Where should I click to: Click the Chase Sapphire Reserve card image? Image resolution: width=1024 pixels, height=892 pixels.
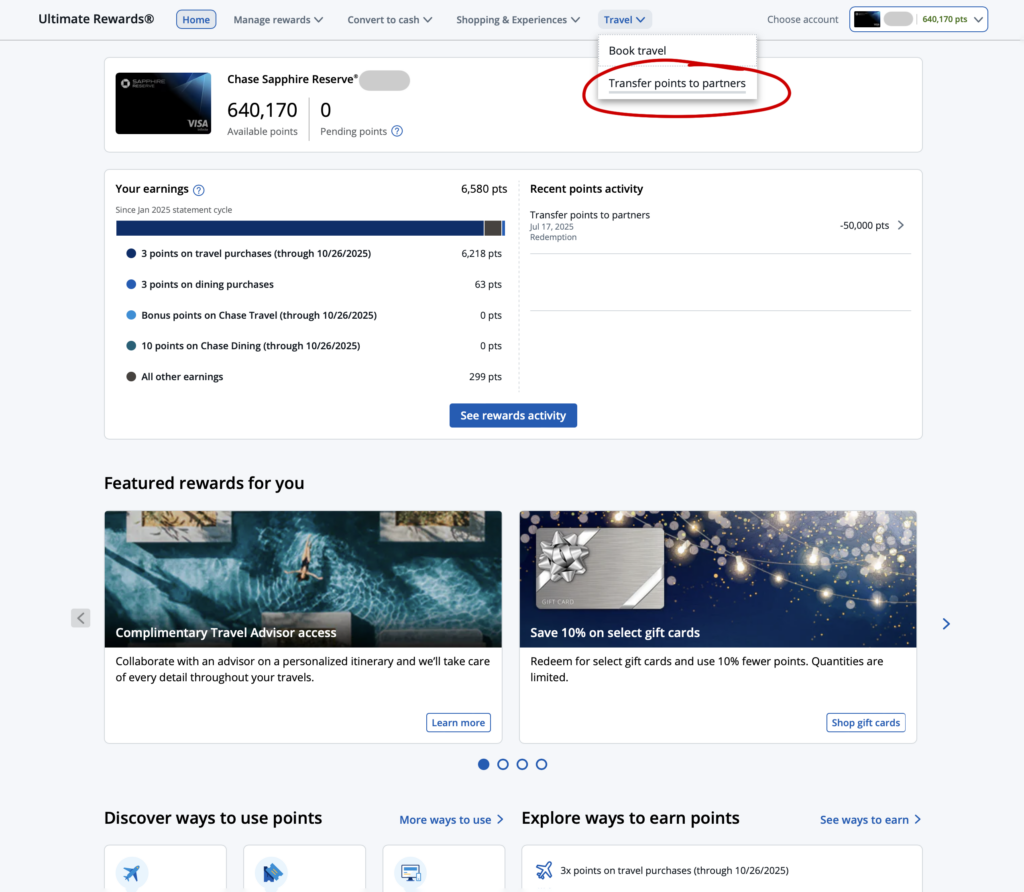click(x=163, y=103)
